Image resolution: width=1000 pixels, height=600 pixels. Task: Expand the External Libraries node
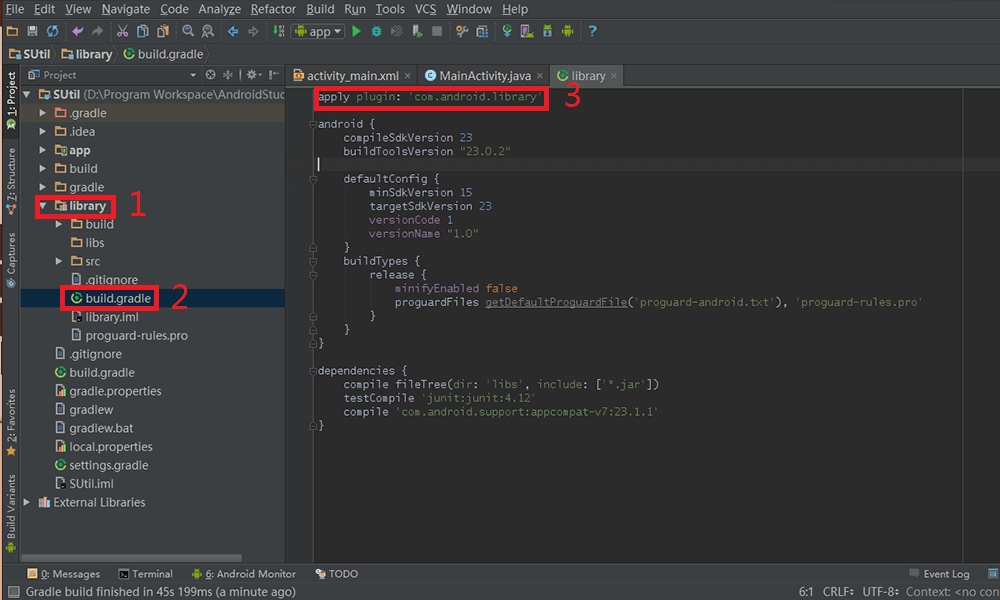coord(27,503)
